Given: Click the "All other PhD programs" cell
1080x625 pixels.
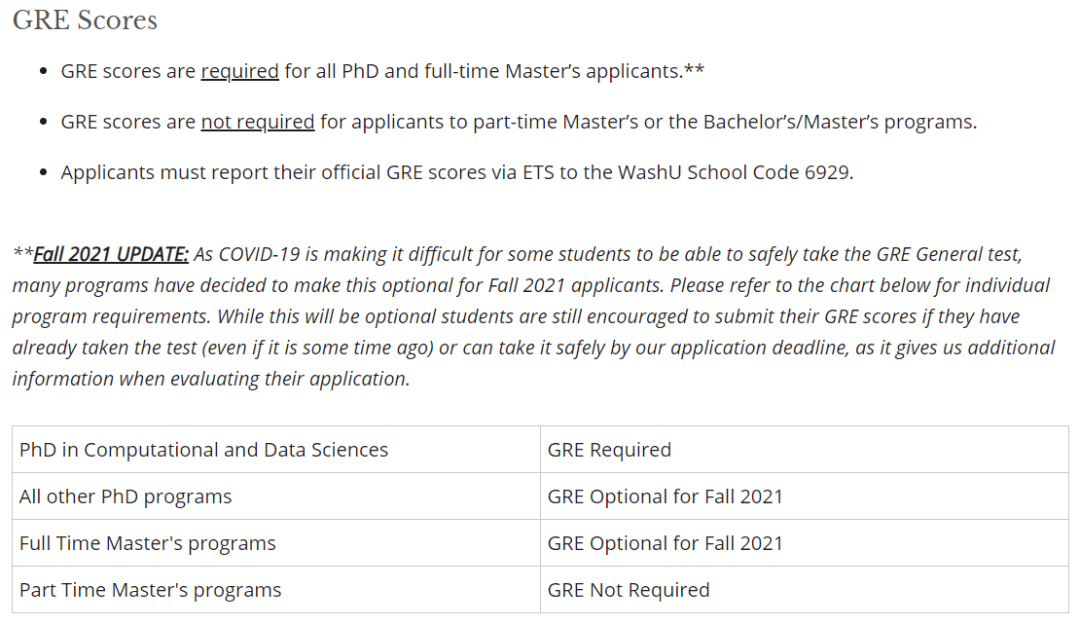Looking at the screenshot, I should pos(125,497).
